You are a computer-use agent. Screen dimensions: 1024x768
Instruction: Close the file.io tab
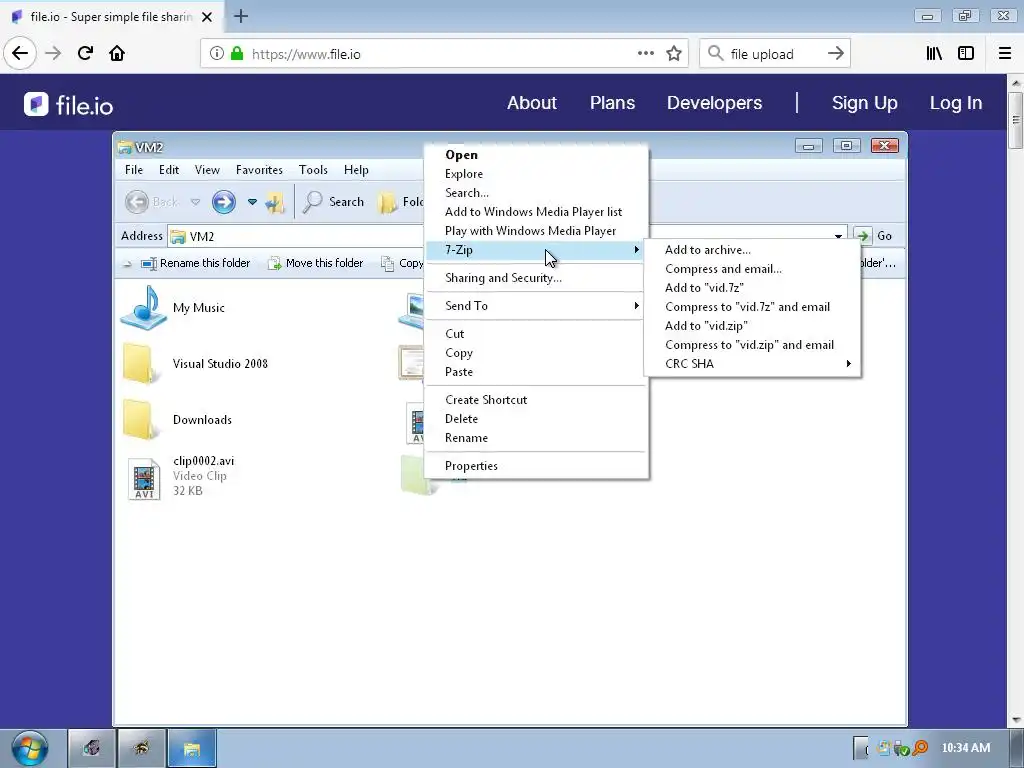point(207,17)
